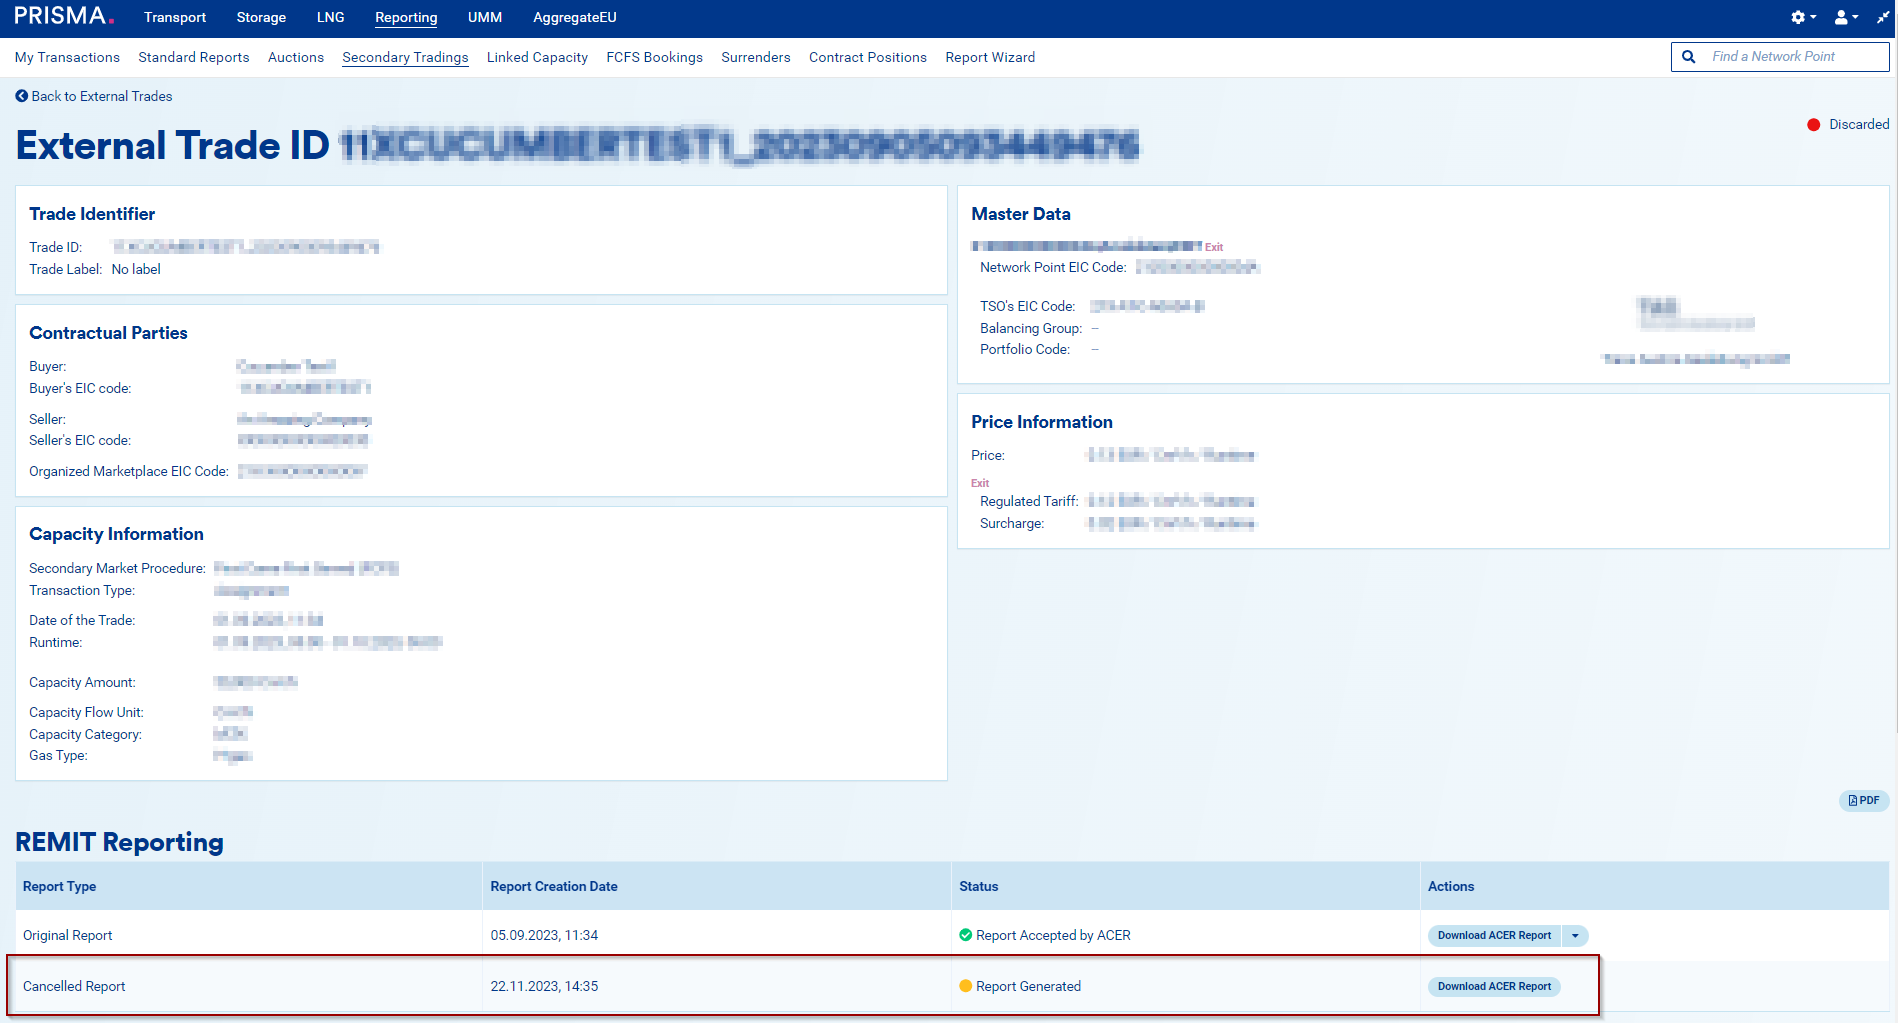Click the red Discarded status indicator

pos(1813,125)
